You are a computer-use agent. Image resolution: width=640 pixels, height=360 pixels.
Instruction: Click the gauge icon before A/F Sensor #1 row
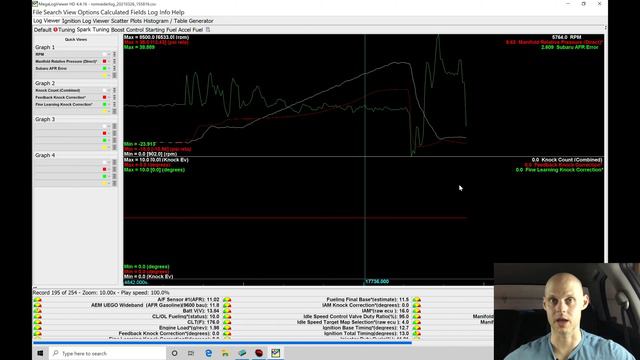tap(37, 300)
